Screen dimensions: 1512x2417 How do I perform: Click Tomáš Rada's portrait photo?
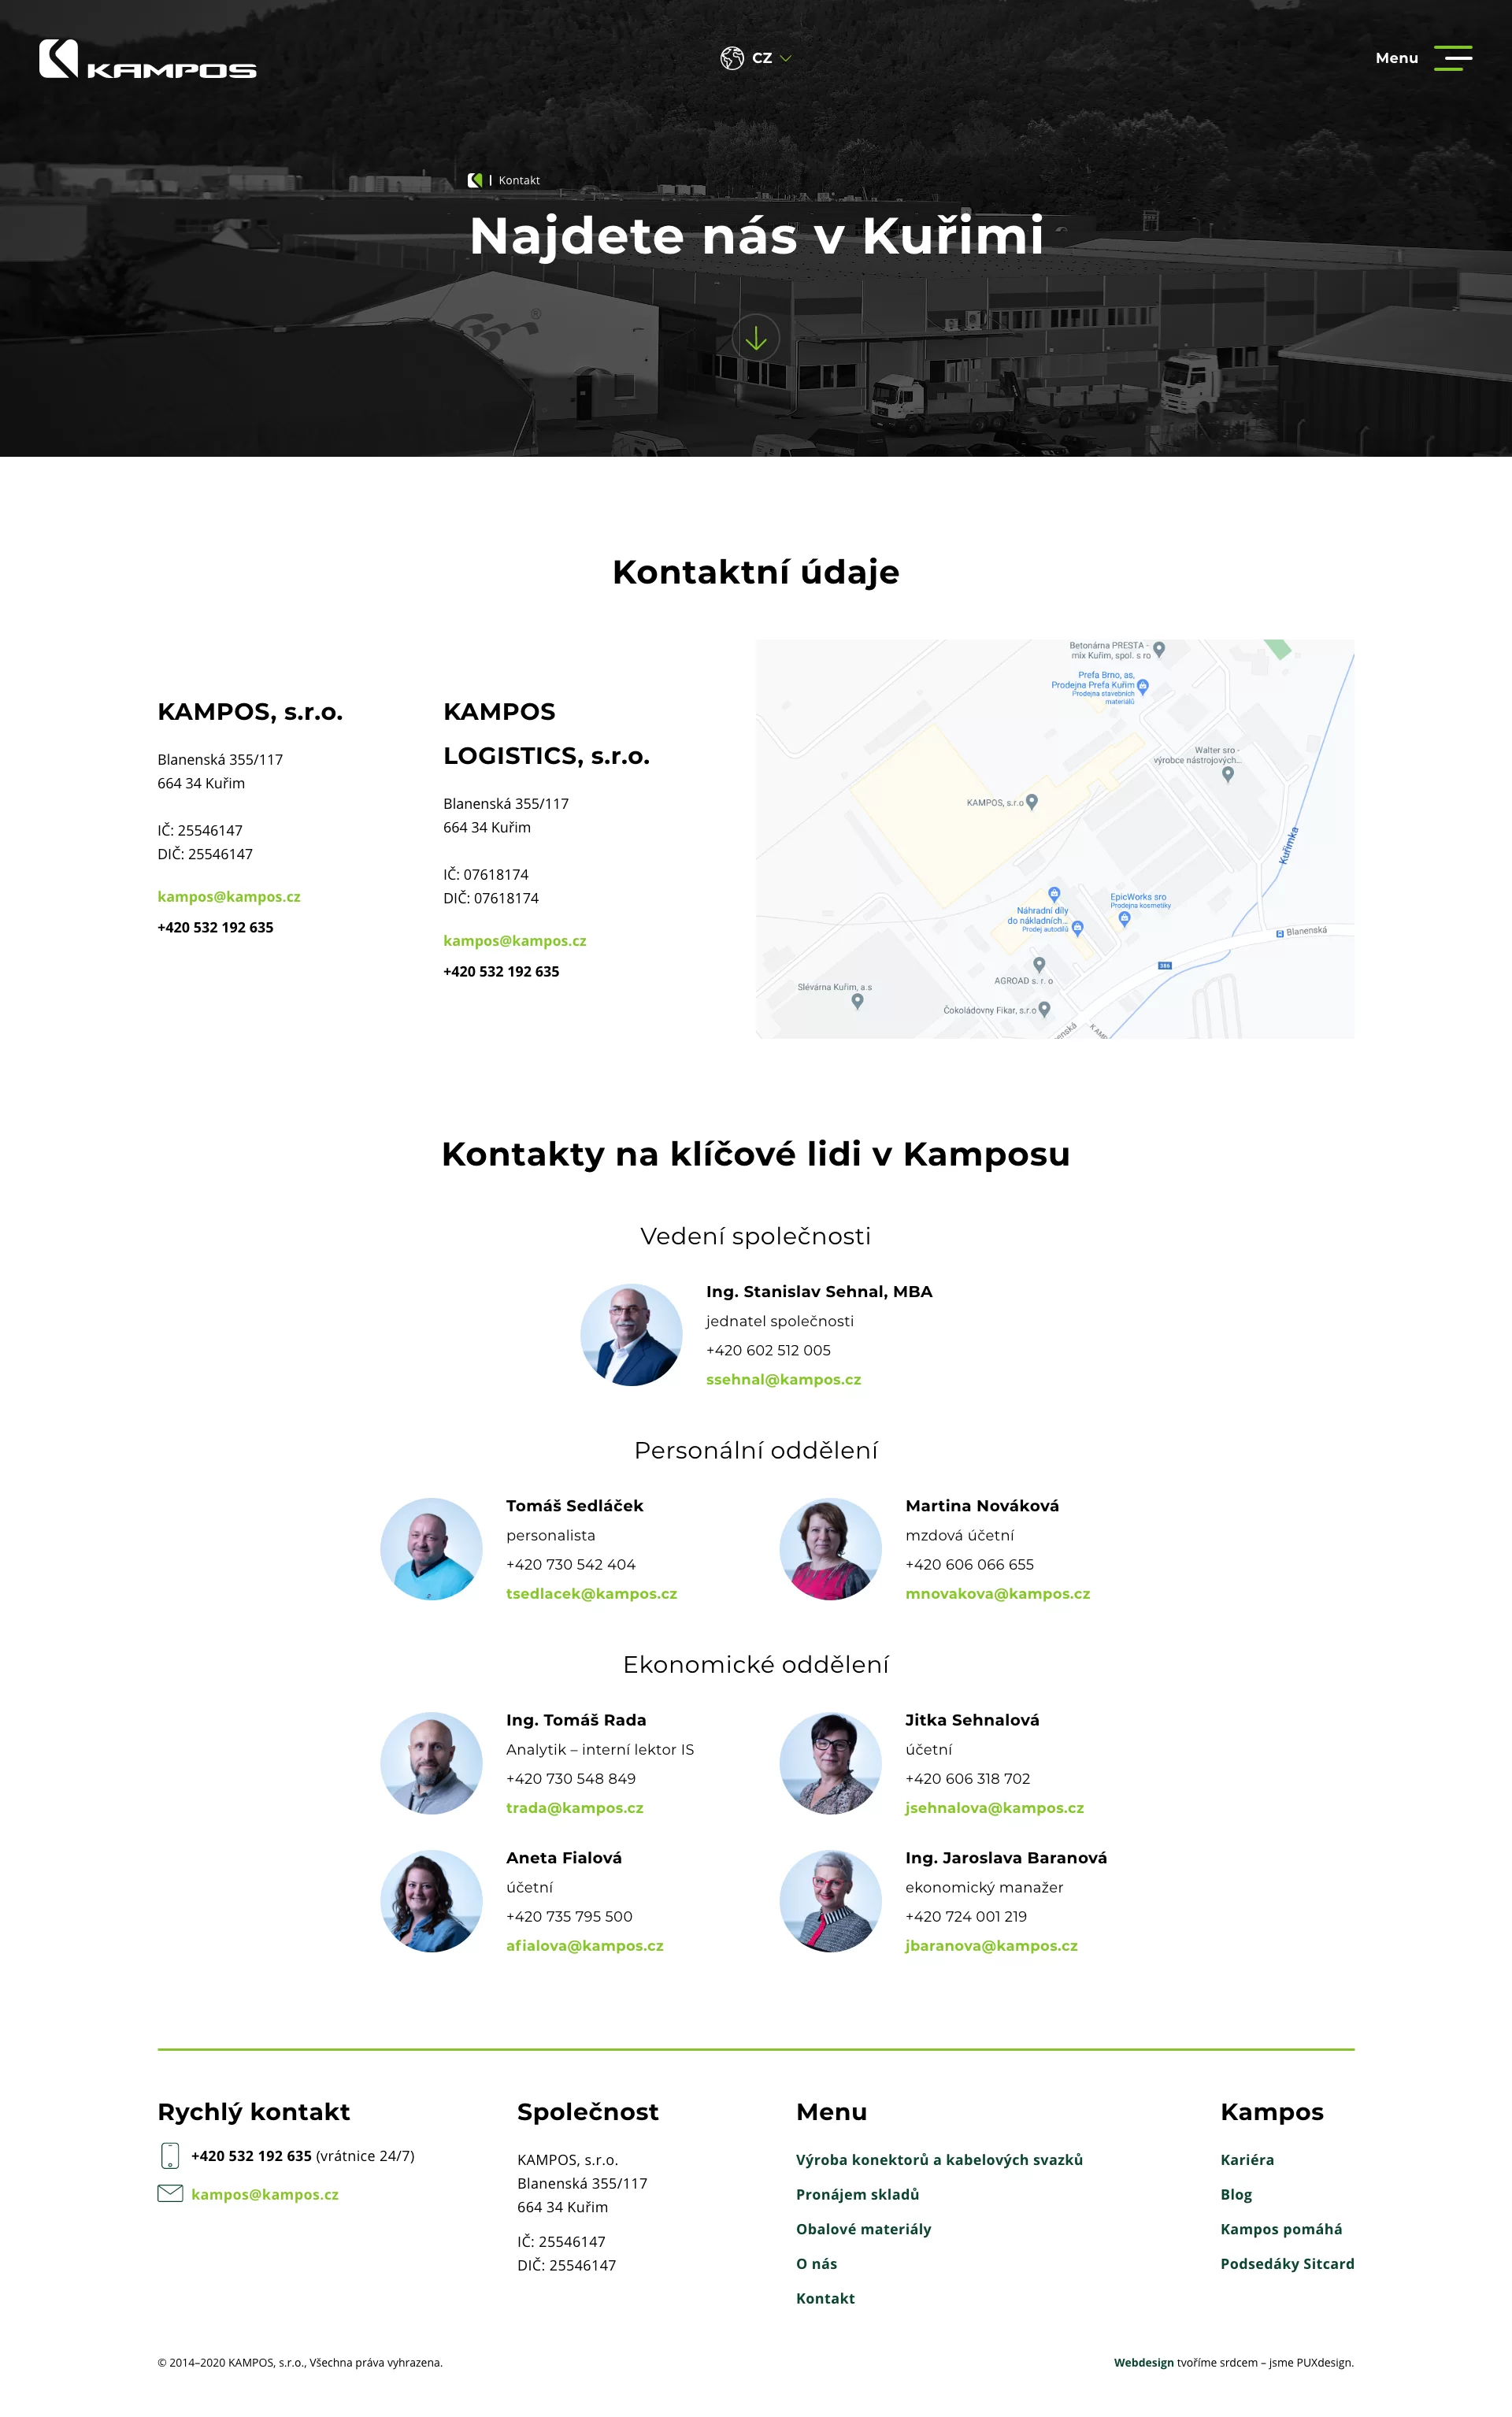[432, 1763]
